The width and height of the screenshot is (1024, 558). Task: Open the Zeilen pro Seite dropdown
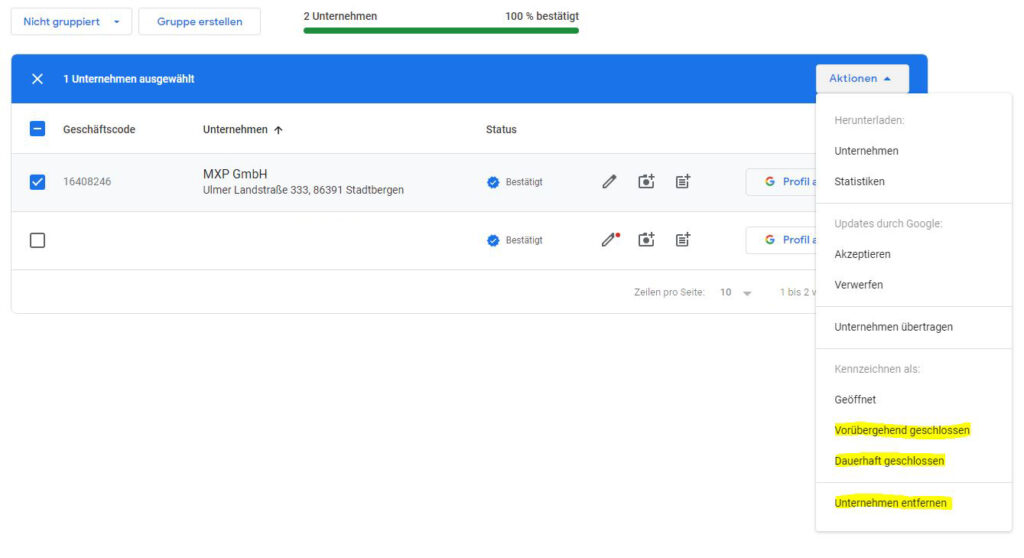pos(735,293)
